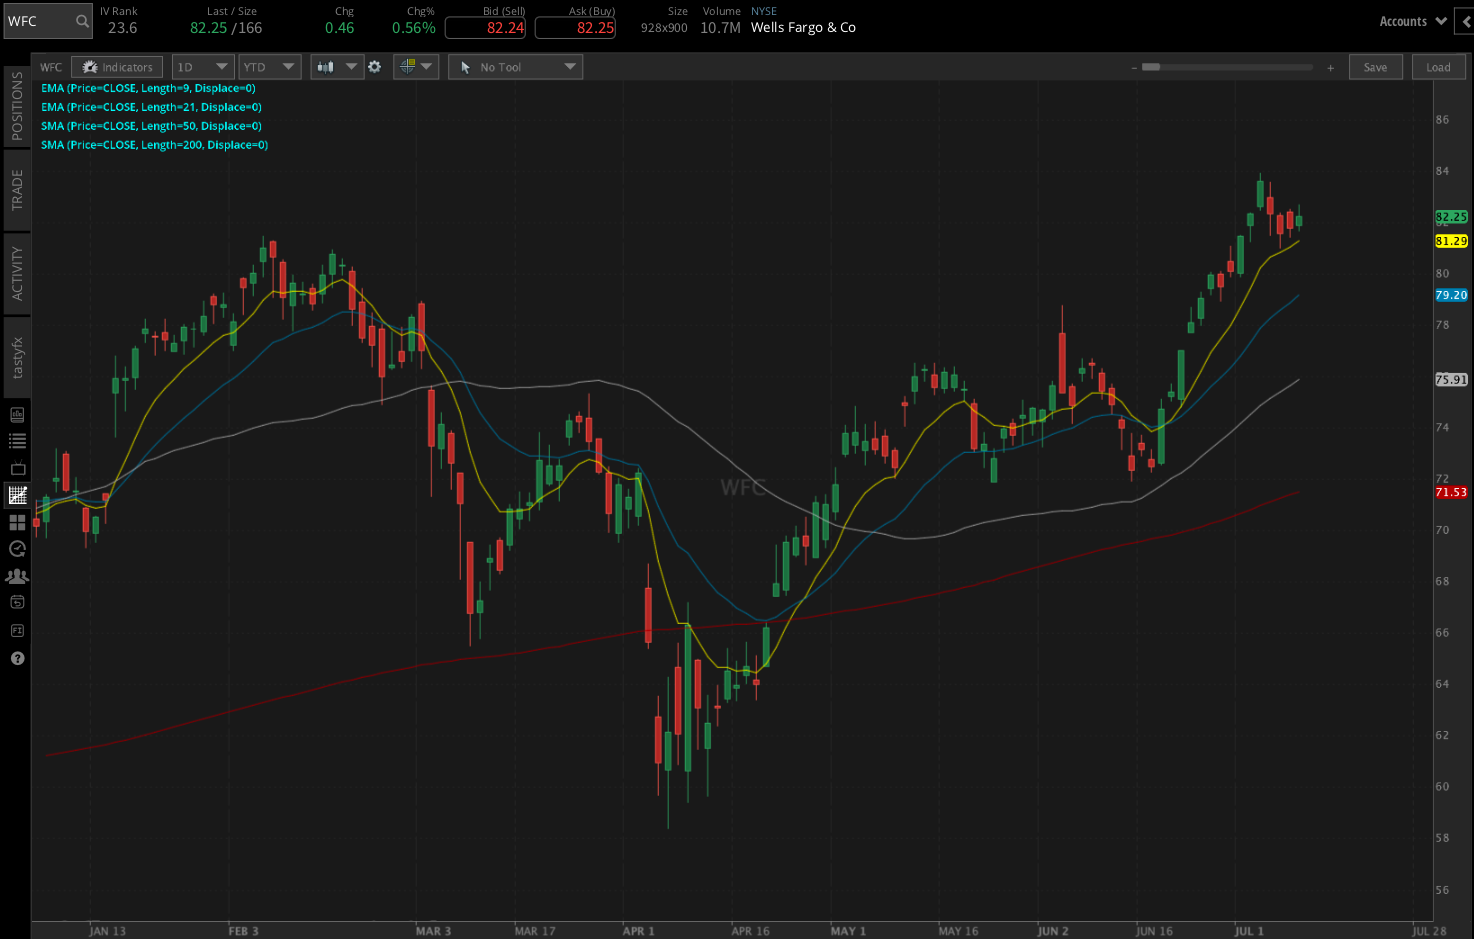
Task: Click the history clock icon in the sidebar
Action: (x=16, y=548)
